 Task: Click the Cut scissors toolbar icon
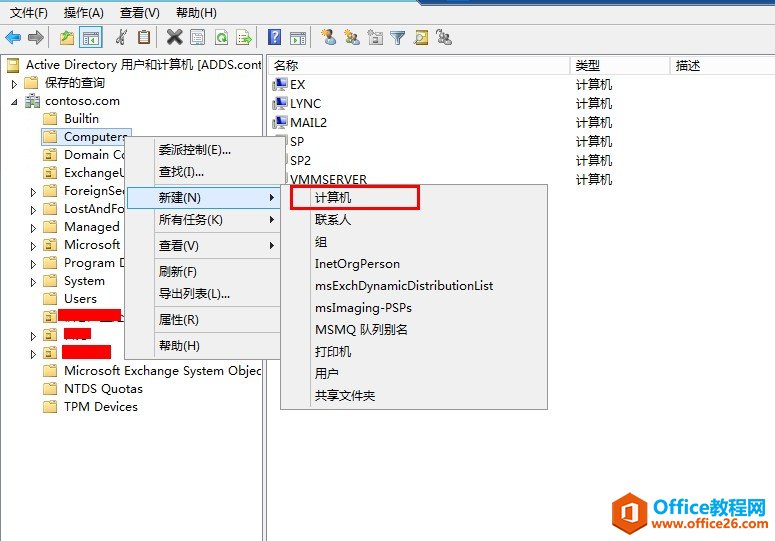point(121,38)
